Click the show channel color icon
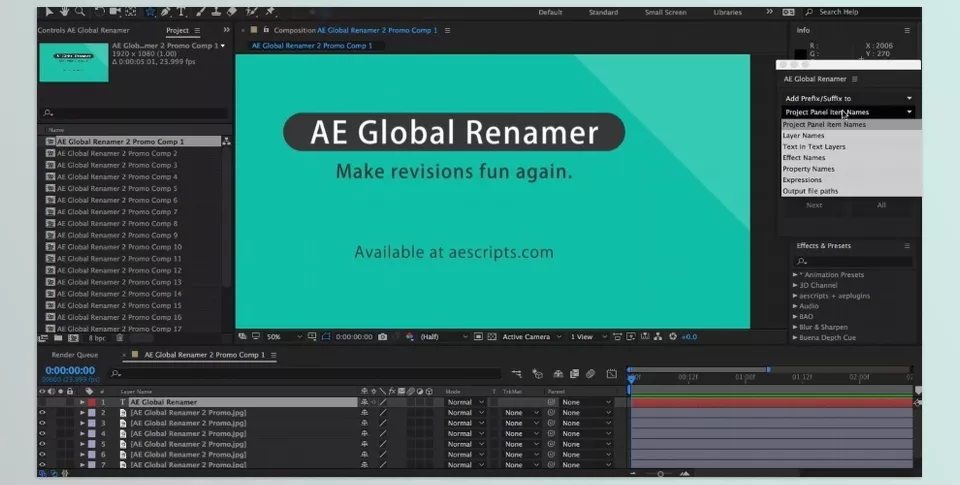The height and width of the screenshot is (485, 960). click(x=410, y=337)
